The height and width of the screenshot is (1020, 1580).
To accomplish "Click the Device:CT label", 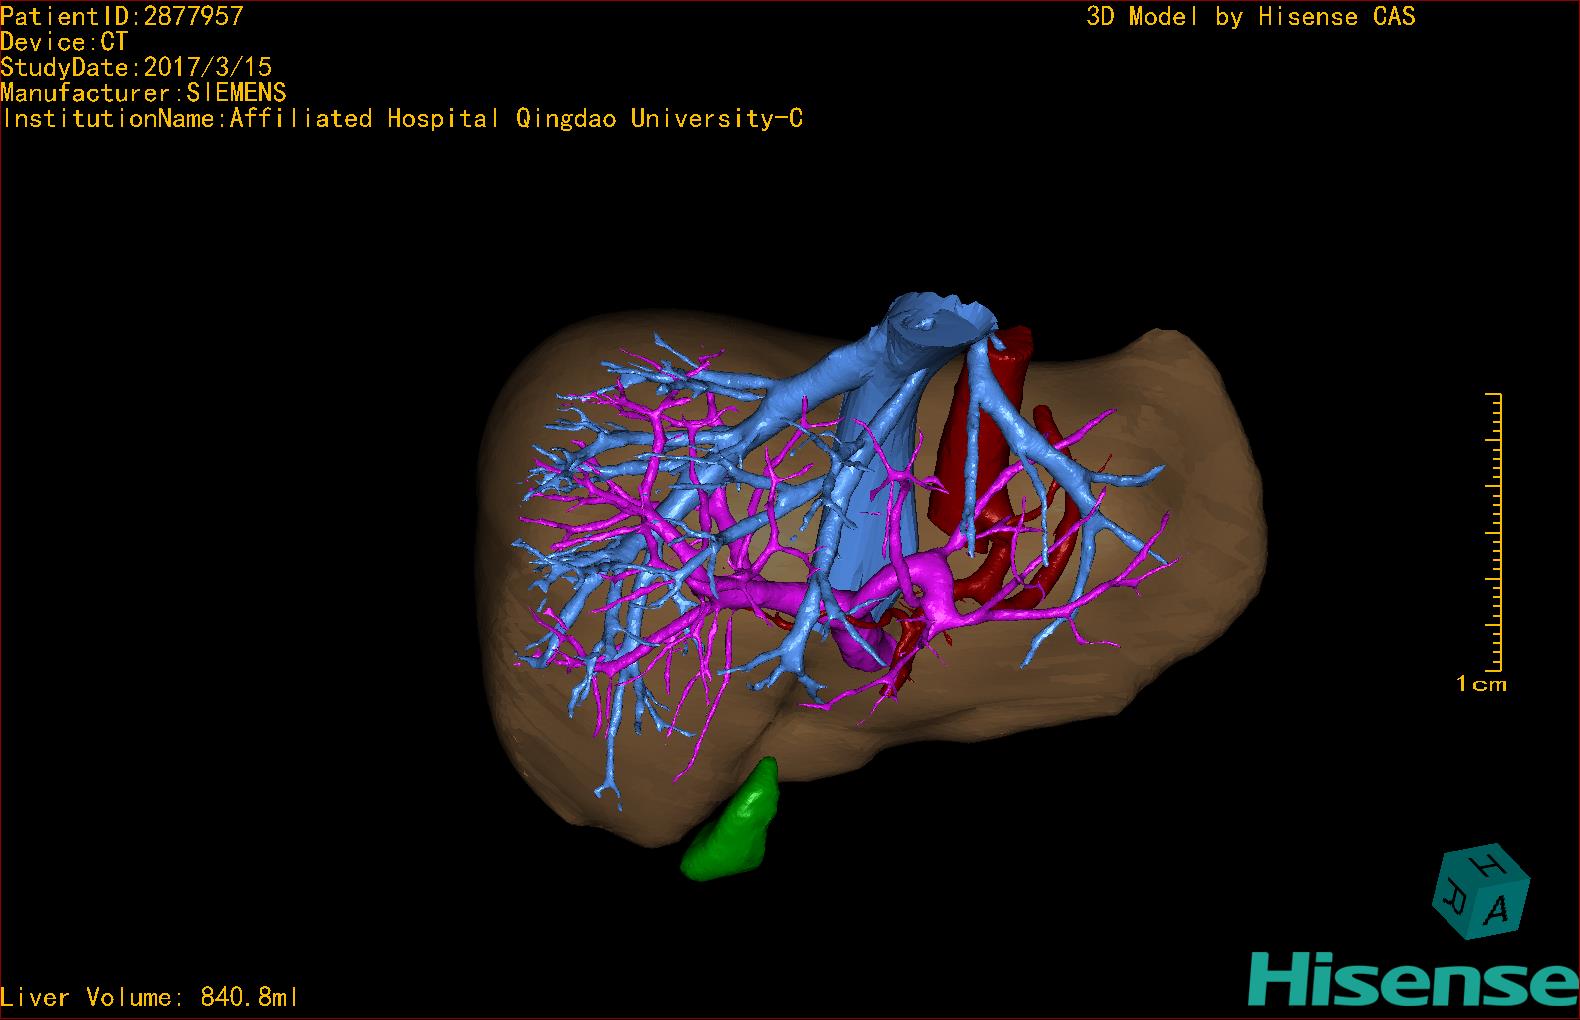I will click(x=64, y=42).
